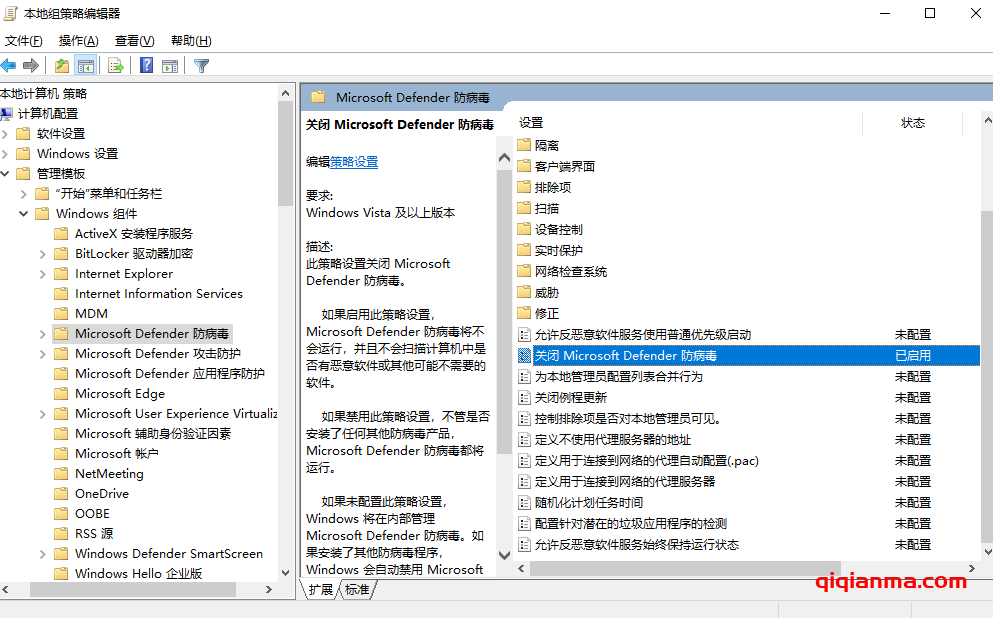Open the 操作(A) menu
Screen dimensions: 993x618
coord(78,41)
